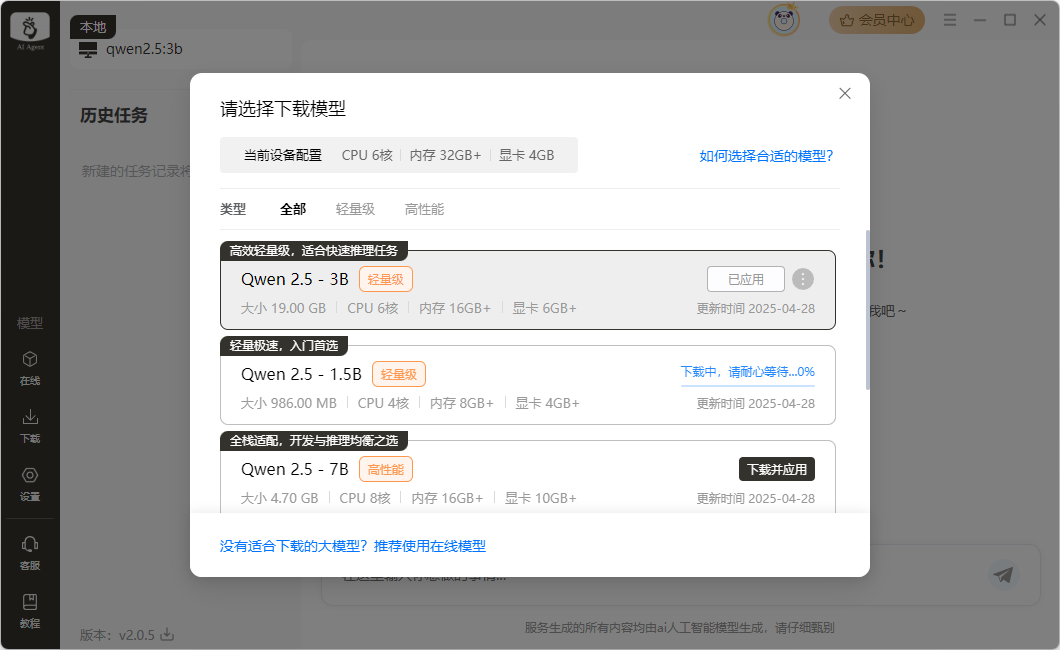Minimize the application window

[x=980, y=20]
